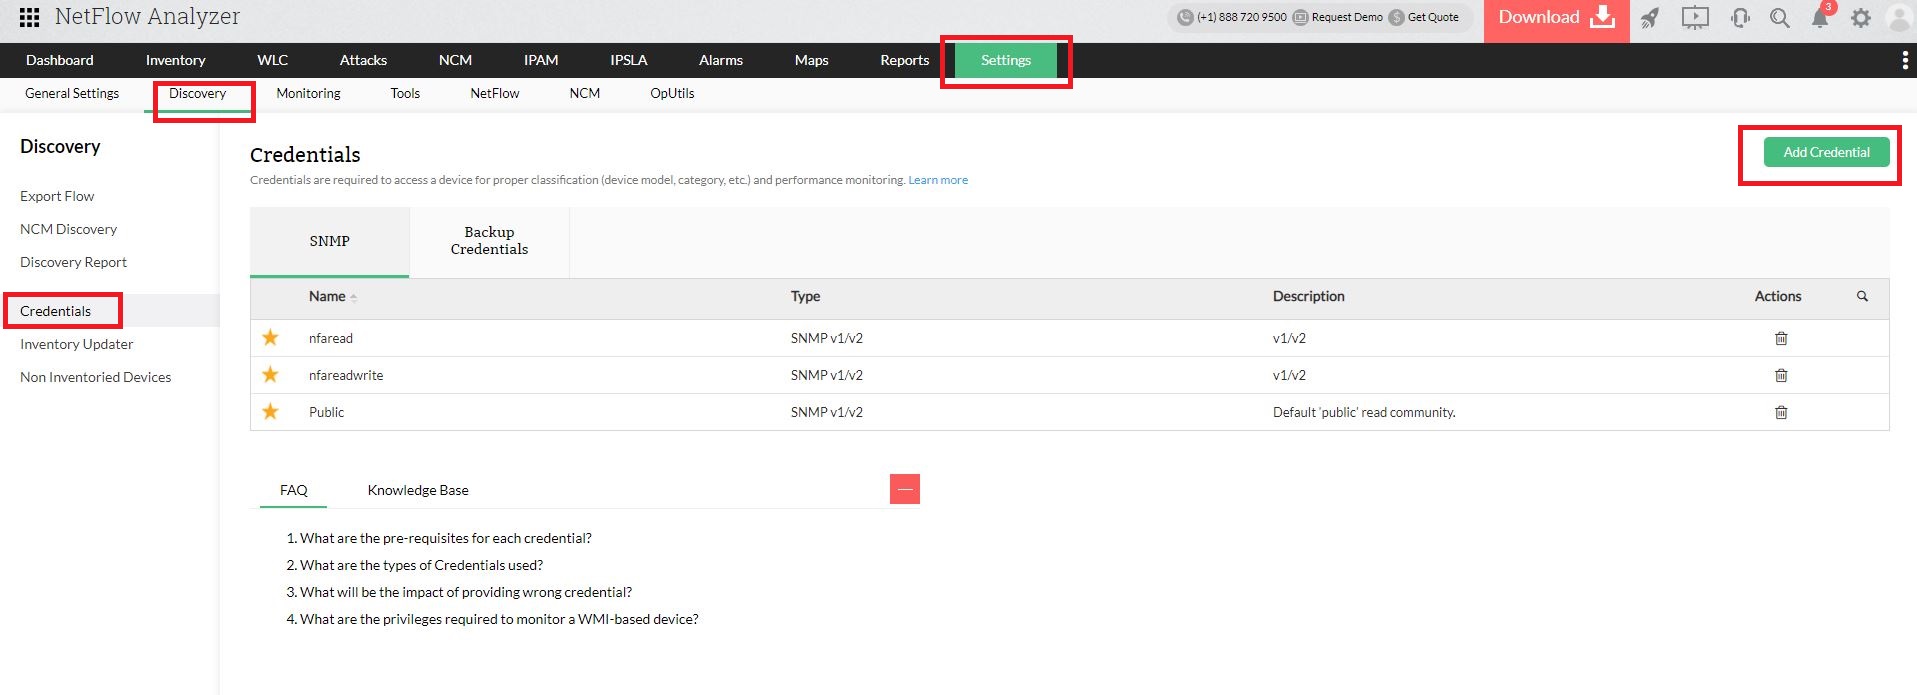
Task: Switch to the Tools sub-tab
Action: pyautogui.click(x=405, y=93)
